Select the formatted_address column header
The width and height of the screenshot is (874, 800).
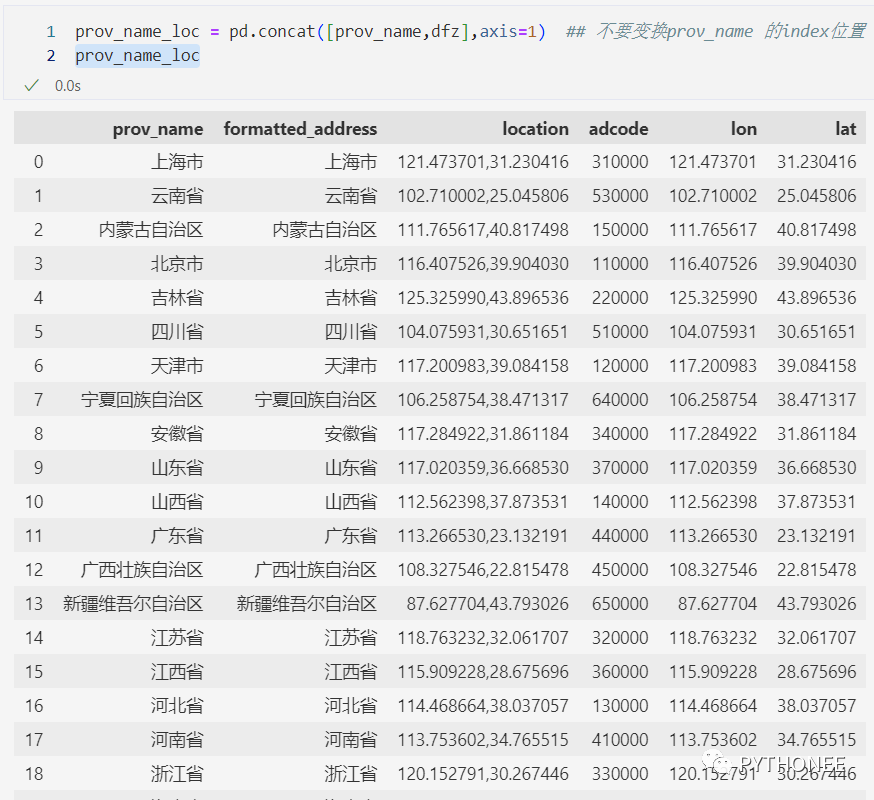tap(301, 128)
